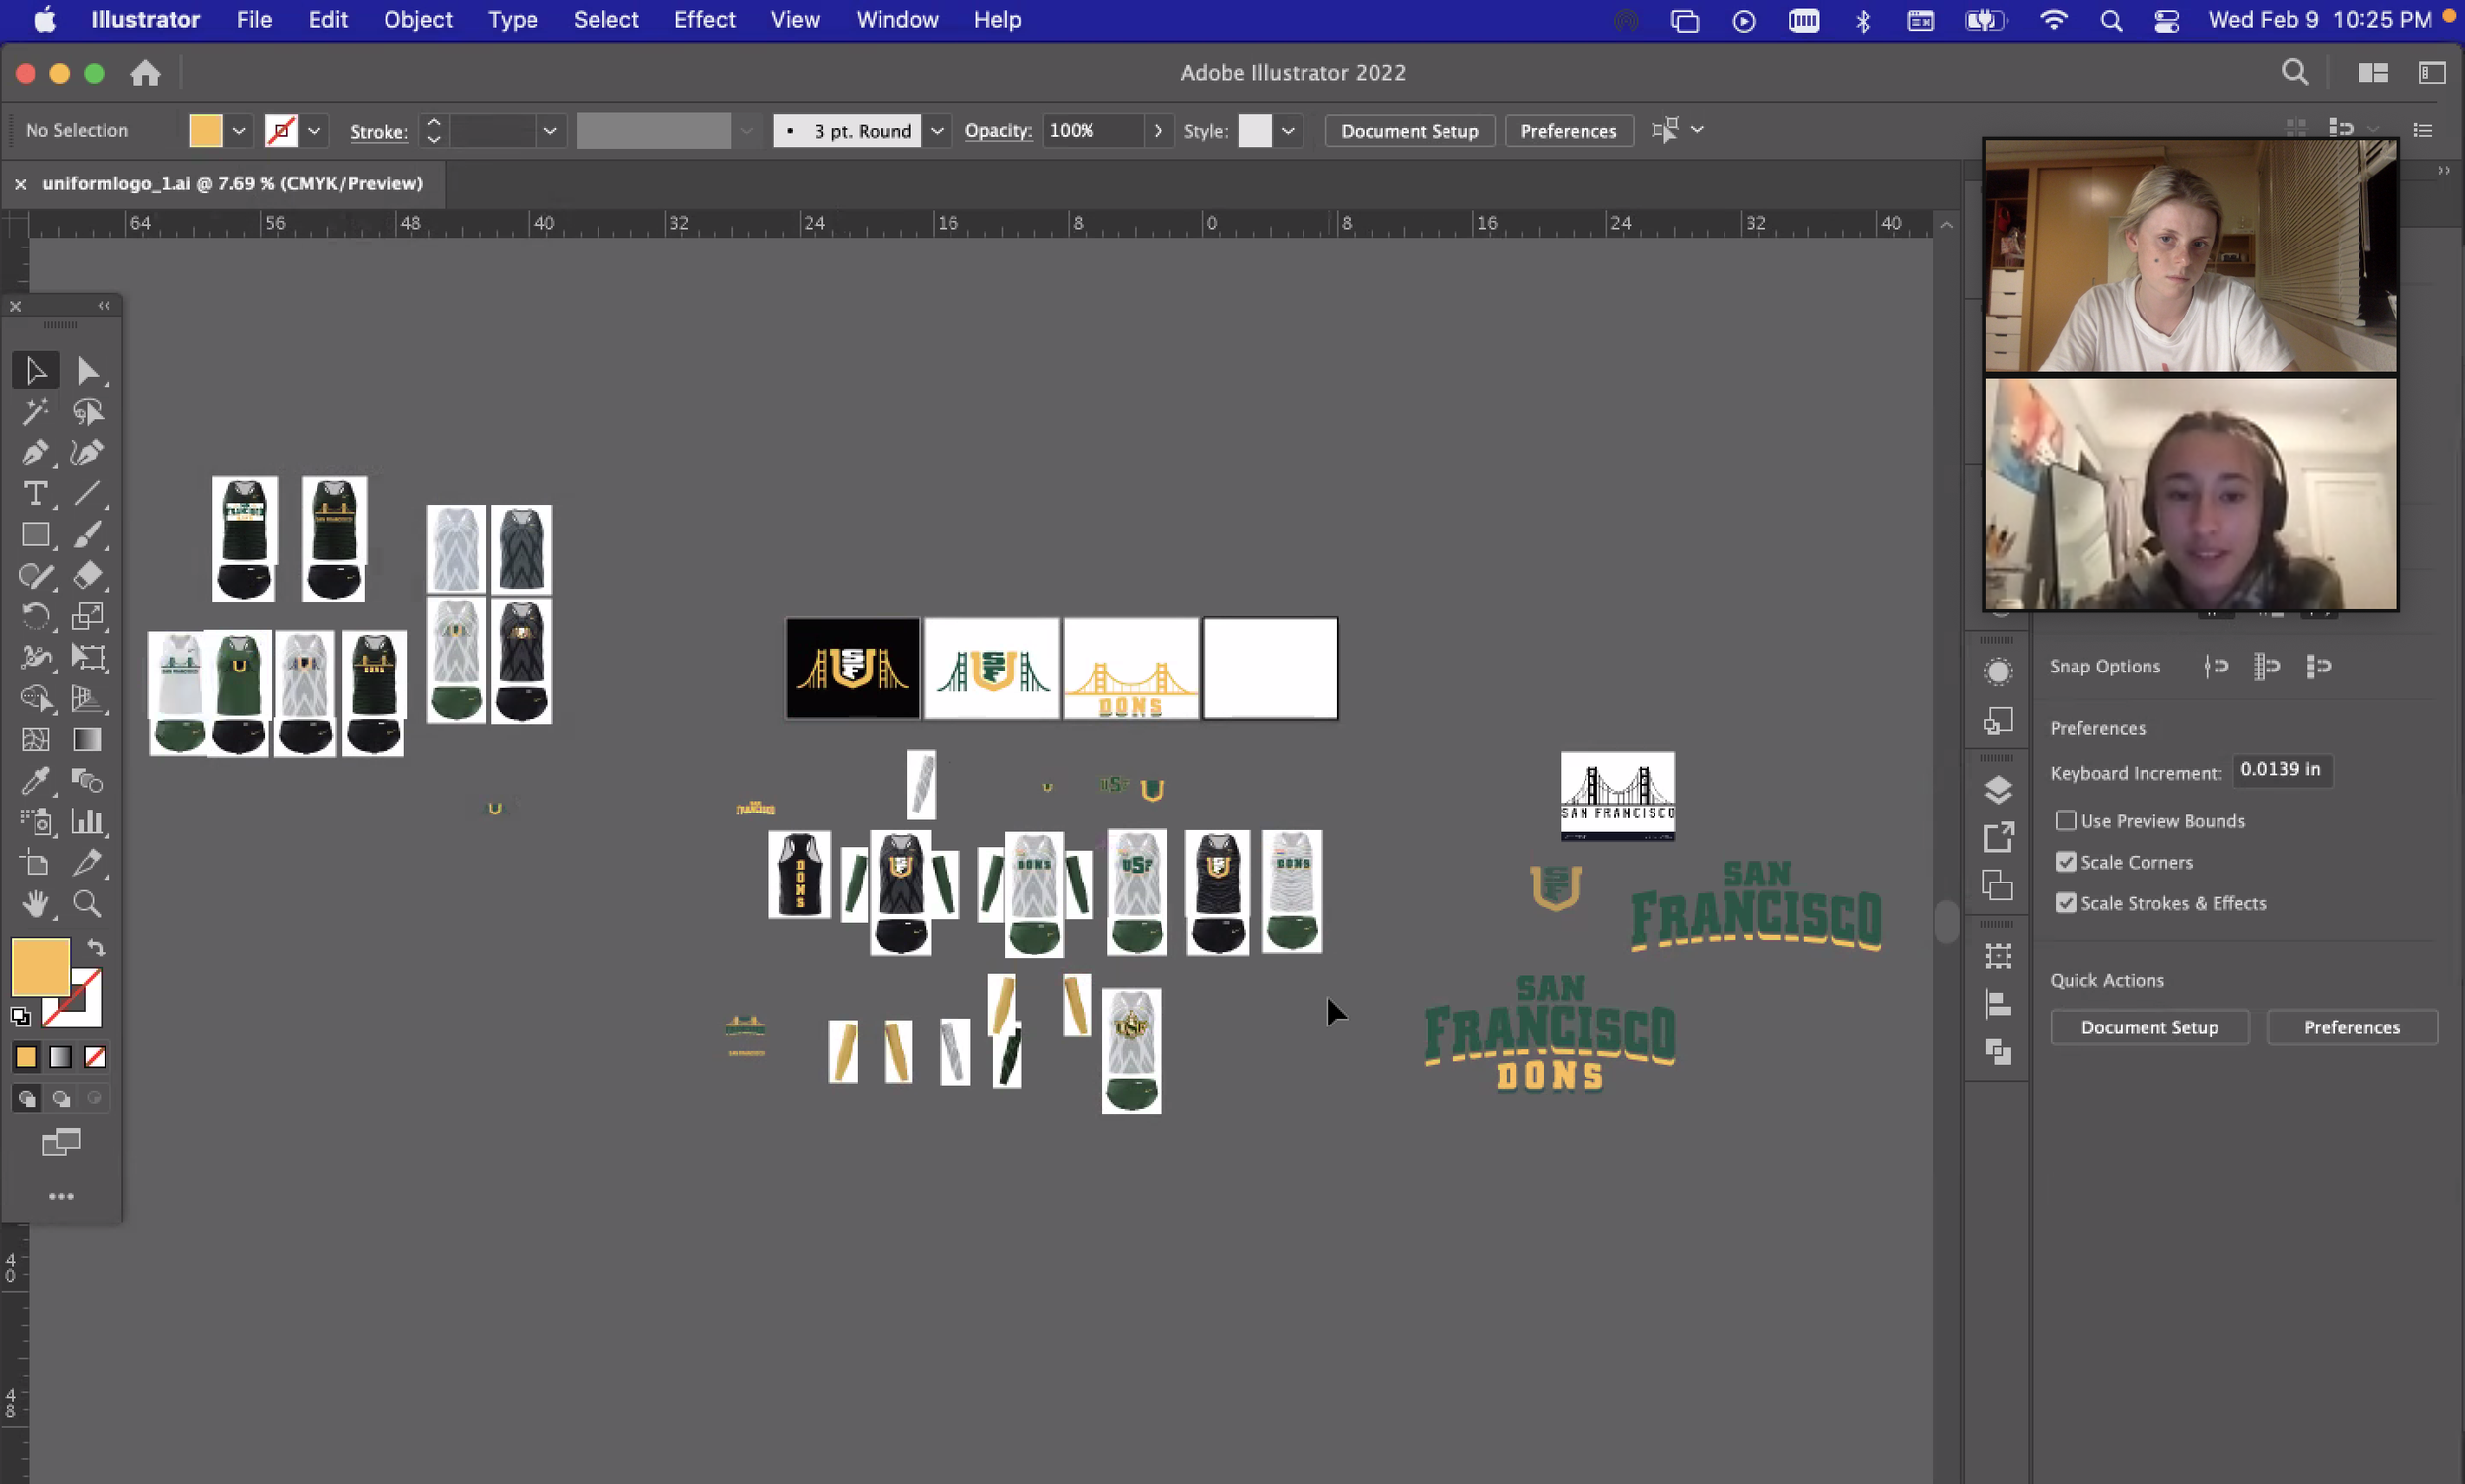2465x1484 pixels.
Task: Select the Pen tool
Action: [x=36, y=453]
